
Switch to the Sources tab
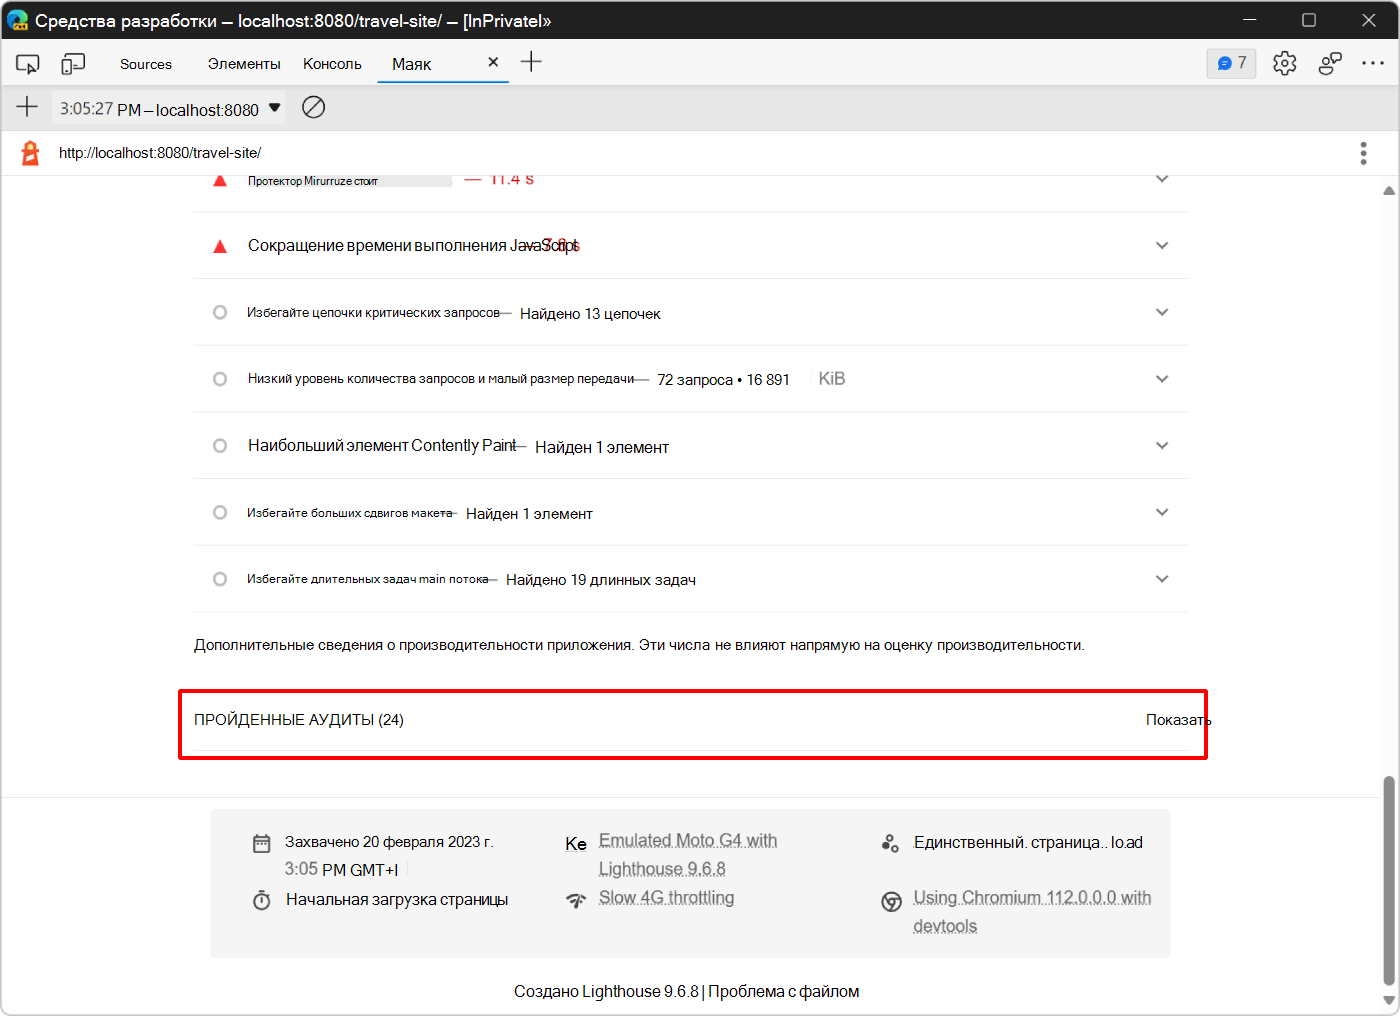tap(146, 64)
